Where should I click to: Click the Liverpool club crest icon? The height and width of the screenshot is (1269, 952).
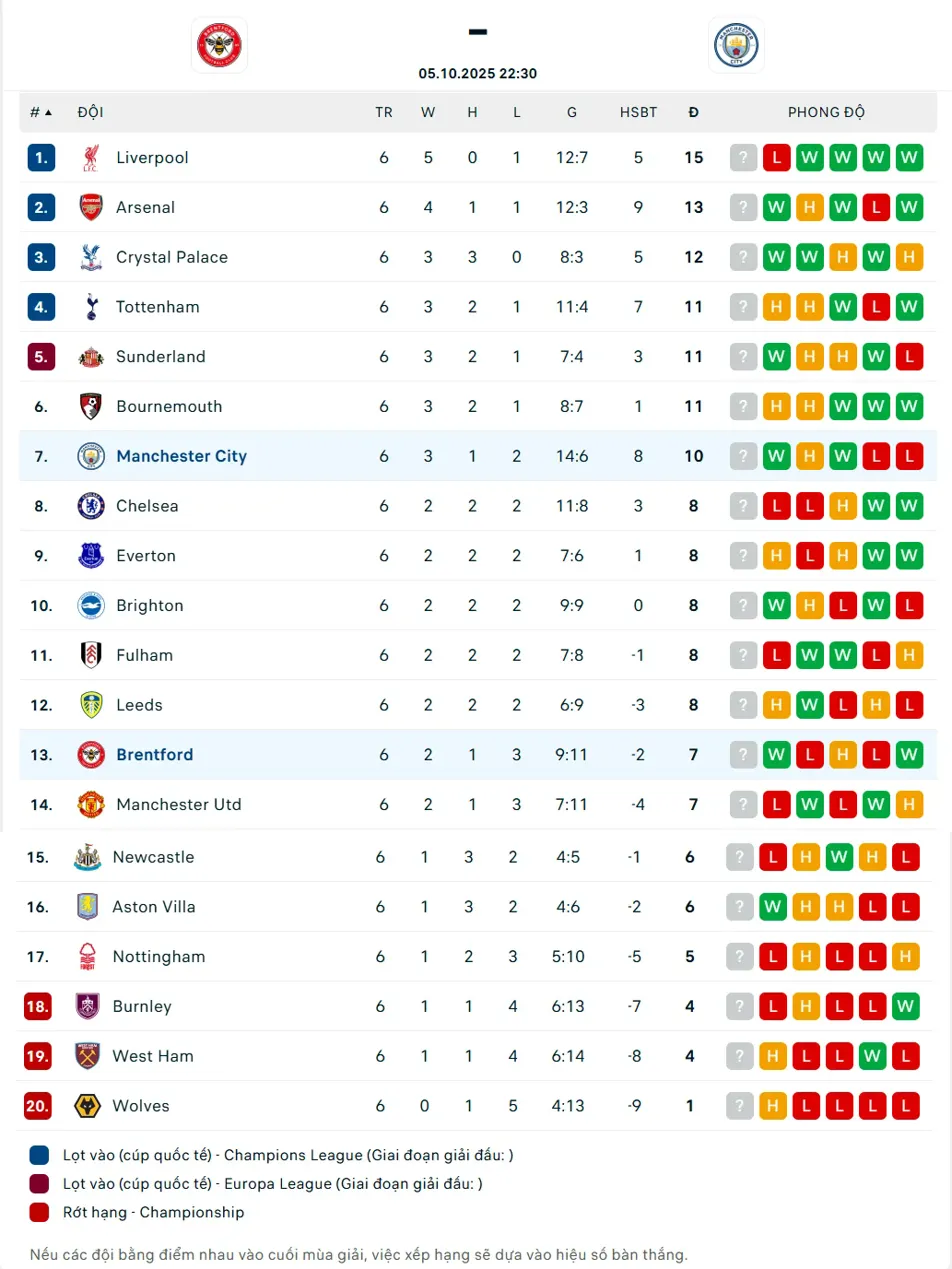(91, 158)
